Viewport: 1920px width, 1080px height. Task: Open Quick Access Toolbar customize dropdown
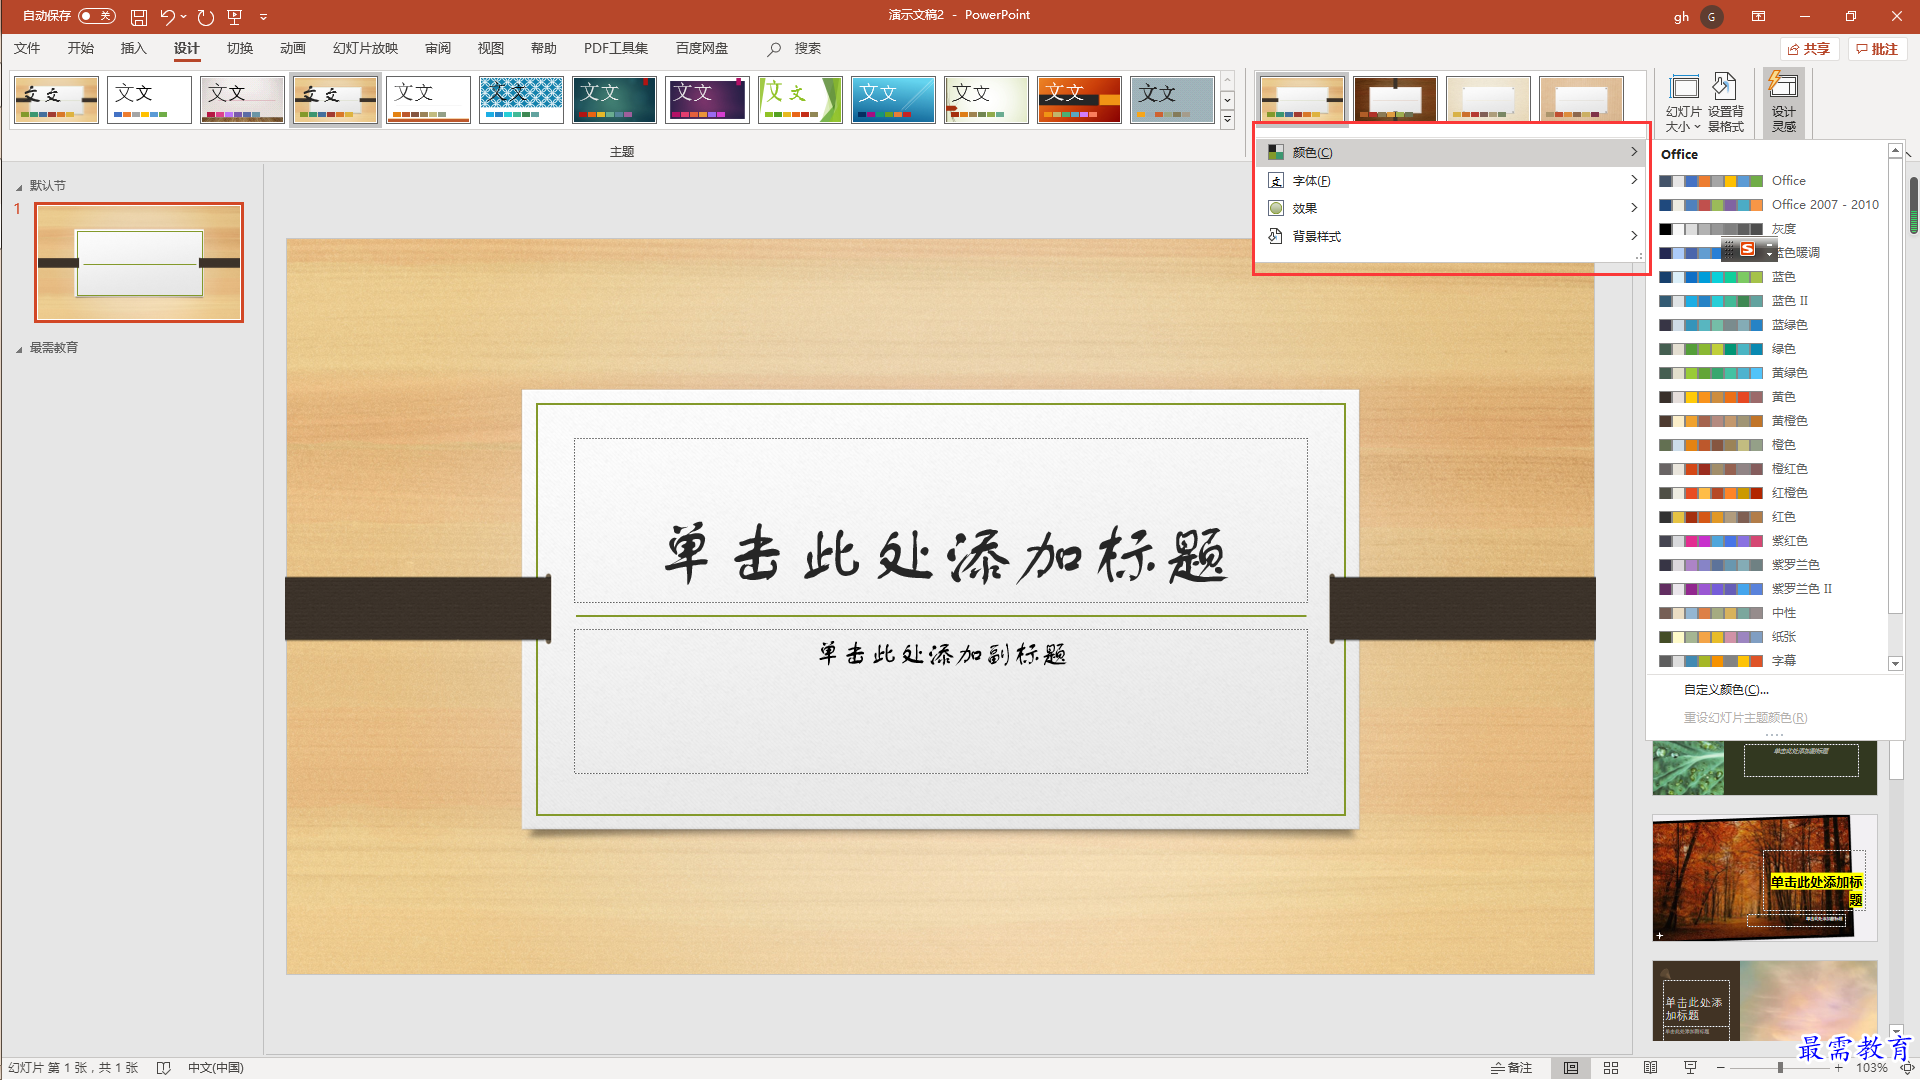[x=263, y=17]
